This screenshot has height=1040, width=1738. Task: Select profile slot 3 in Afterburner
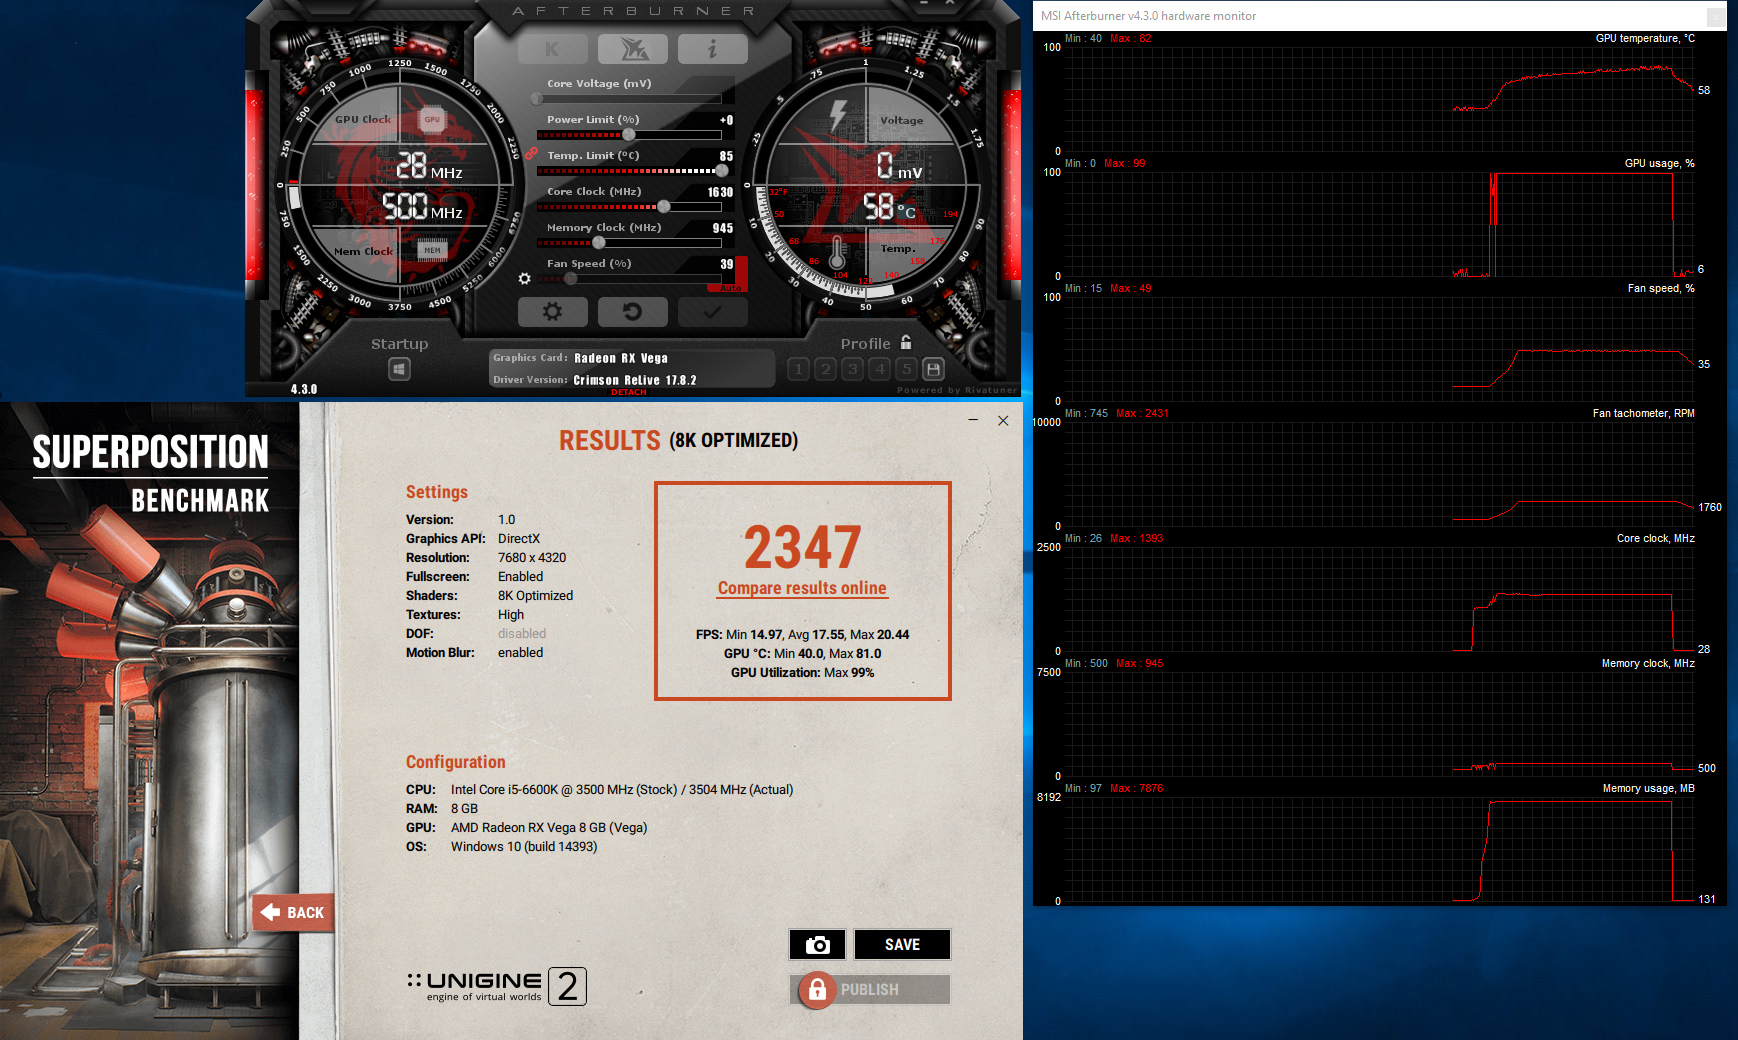coord(853,369)
